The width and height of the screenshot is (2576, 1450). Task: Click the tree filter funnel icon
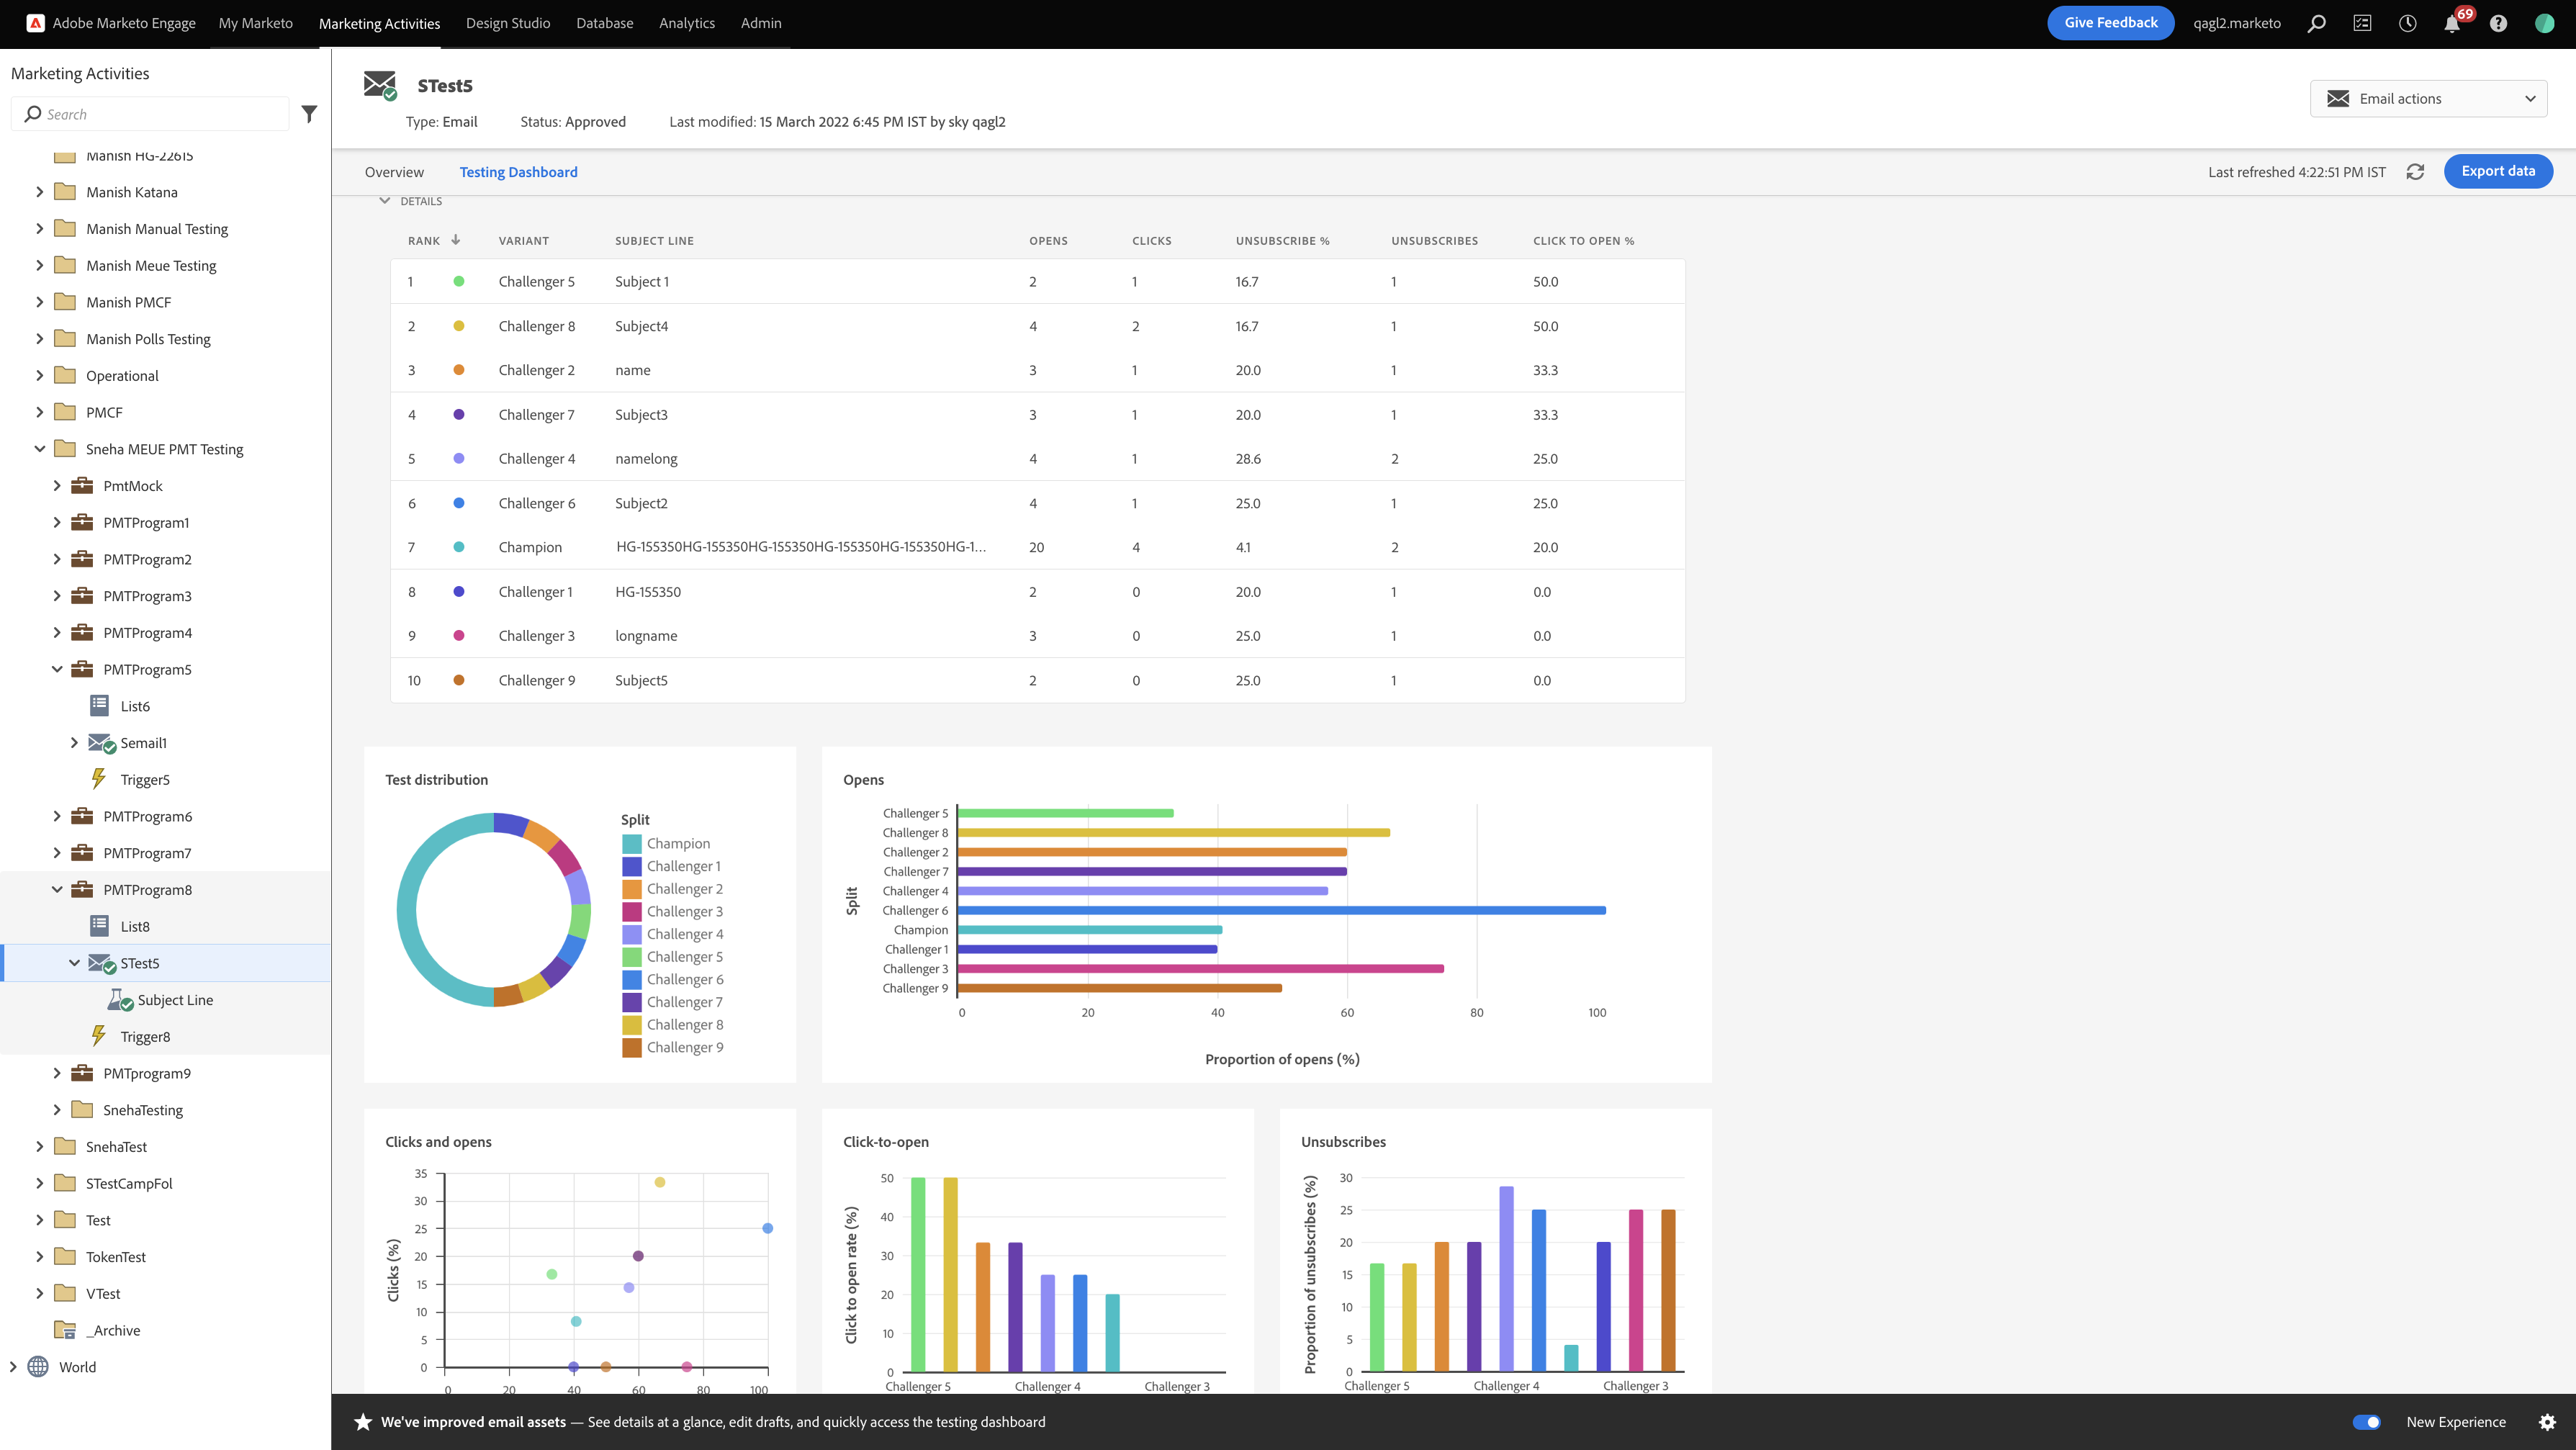[x=309, y=114]
